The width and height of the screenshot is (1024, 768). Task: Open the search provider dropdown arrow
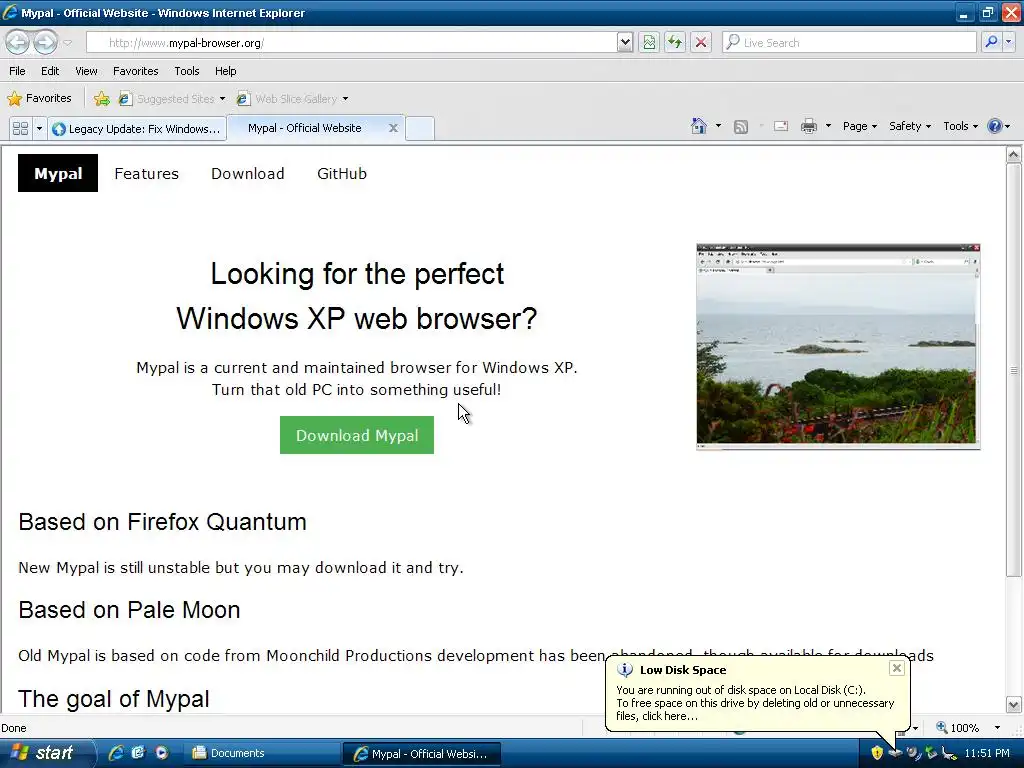tap(1008, 42)
